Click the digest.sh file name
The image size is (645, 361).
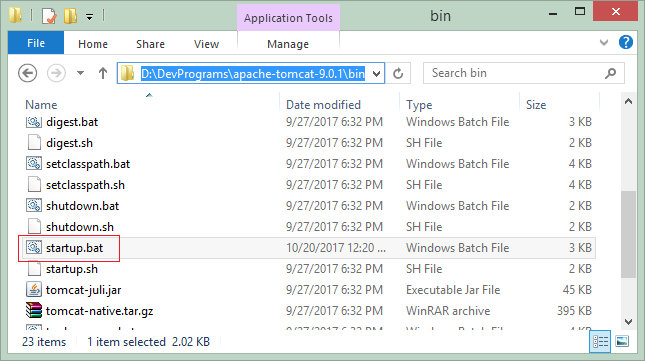pos(70,143)
